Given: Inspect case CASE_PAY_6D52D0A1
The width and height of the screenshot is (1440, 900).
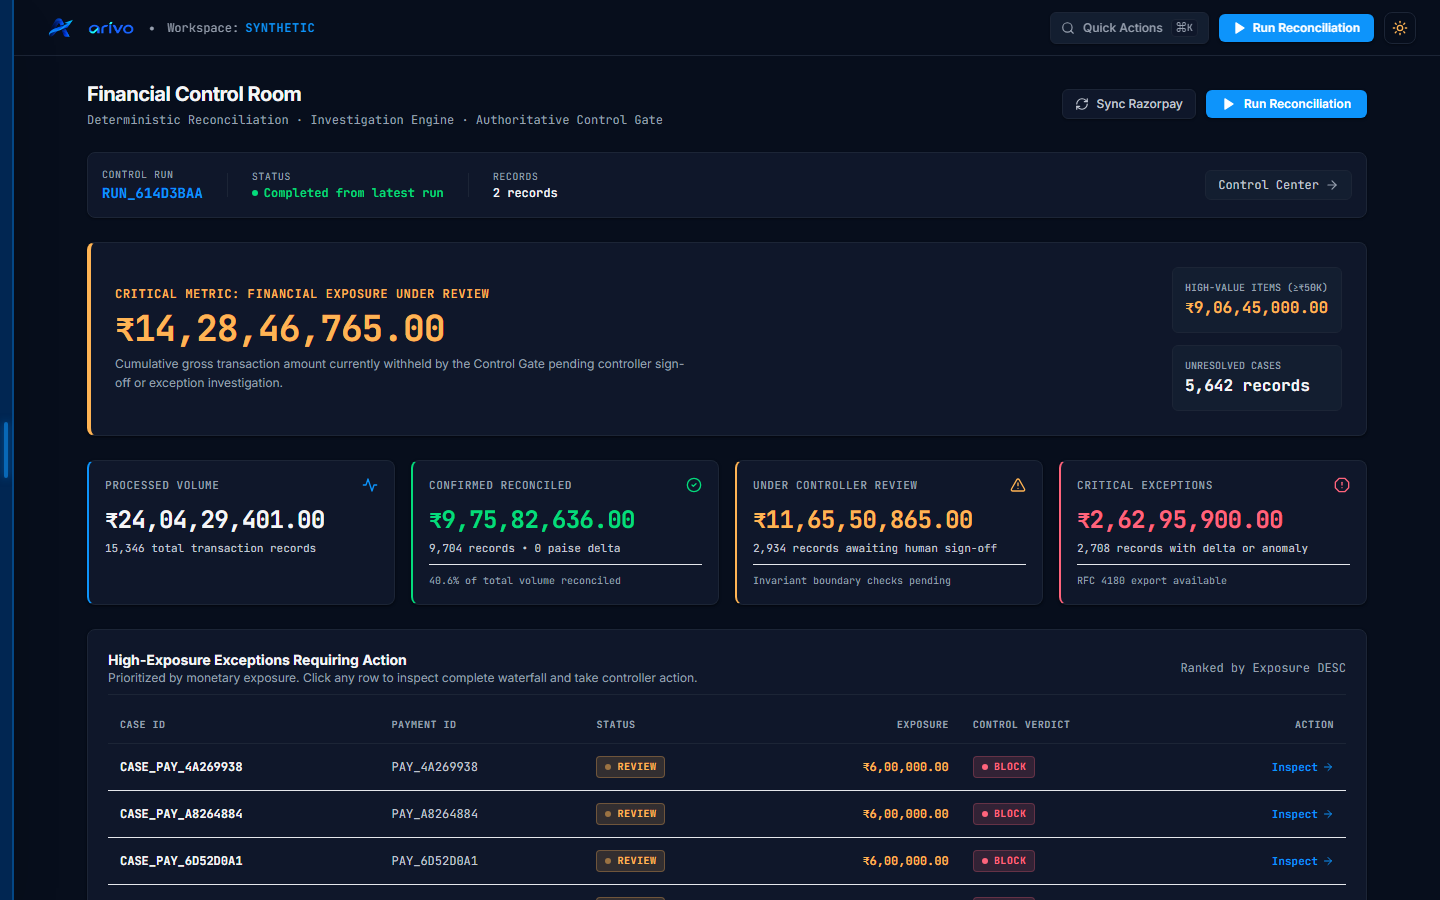Looking at the screenshot, I should 1302,861.
